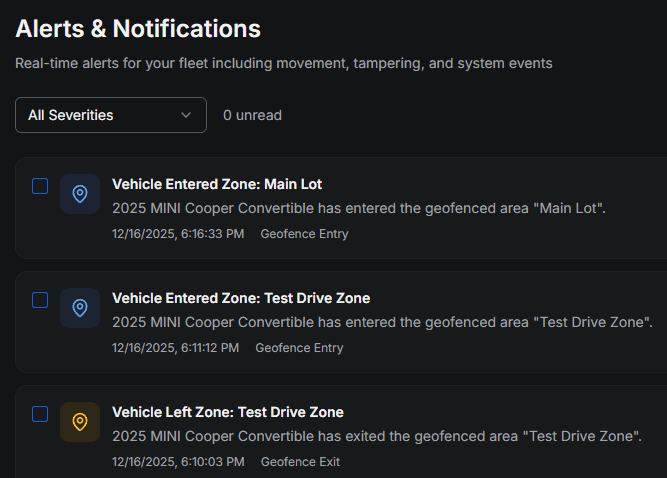Screen dimensions: 667x478
Task: Click the Main Lot alert description text
Action: pyautogui.click(x=359, y=209)
